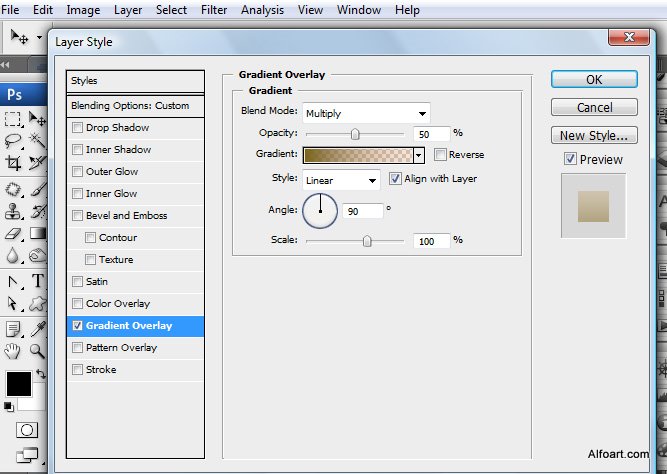This screenshot has height=474, width=667.
Task: Select the Hand tool
Action: 13,350
